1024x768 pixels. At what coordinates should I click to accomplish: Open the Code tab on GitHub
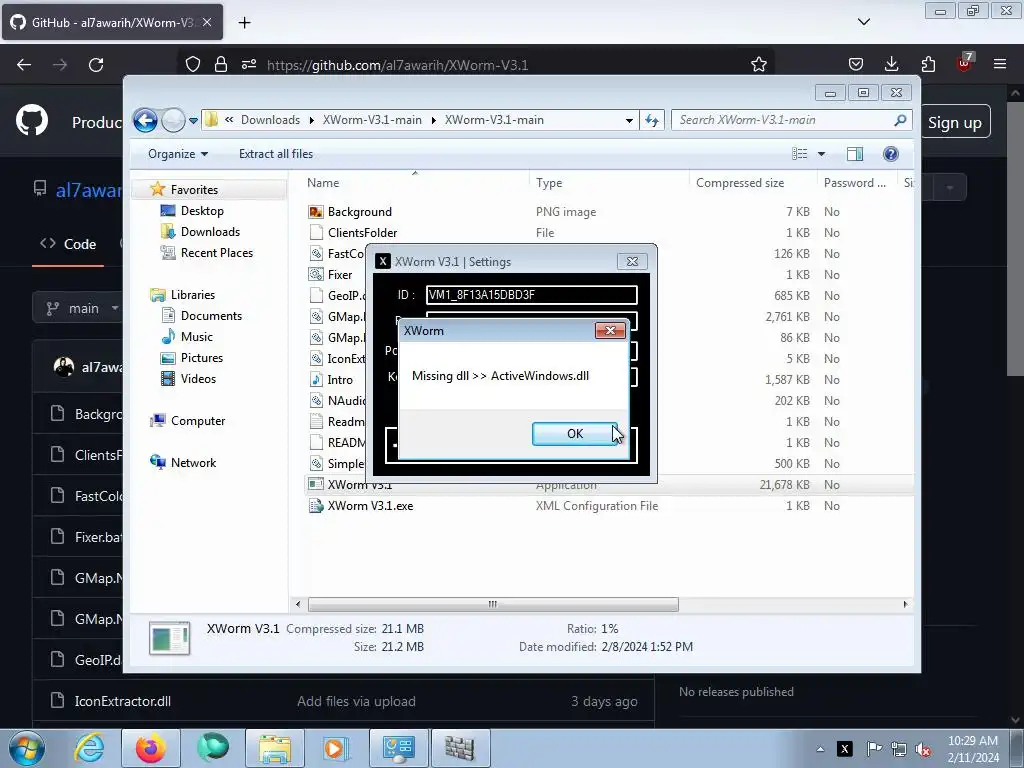pos(68,244)
